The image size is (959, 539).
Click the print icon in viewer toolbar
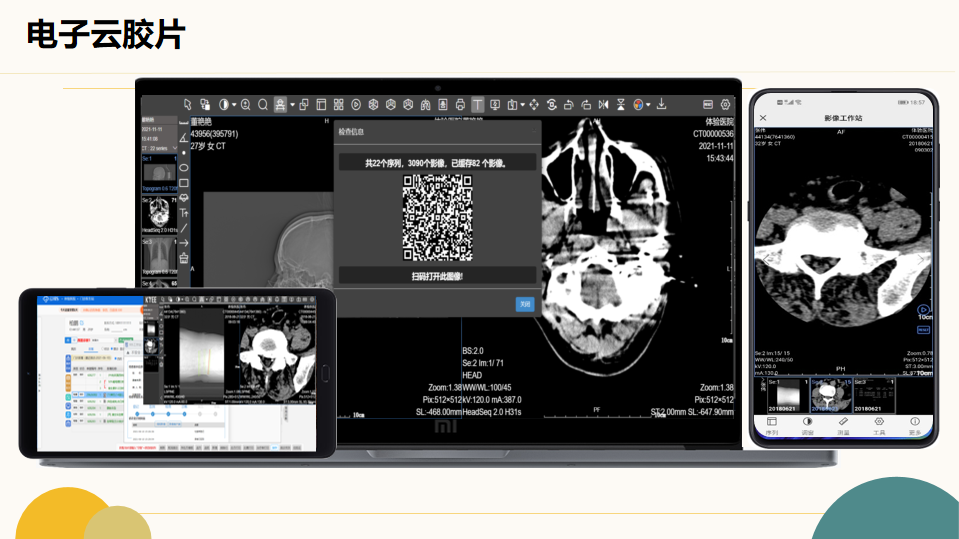[460, 104]
